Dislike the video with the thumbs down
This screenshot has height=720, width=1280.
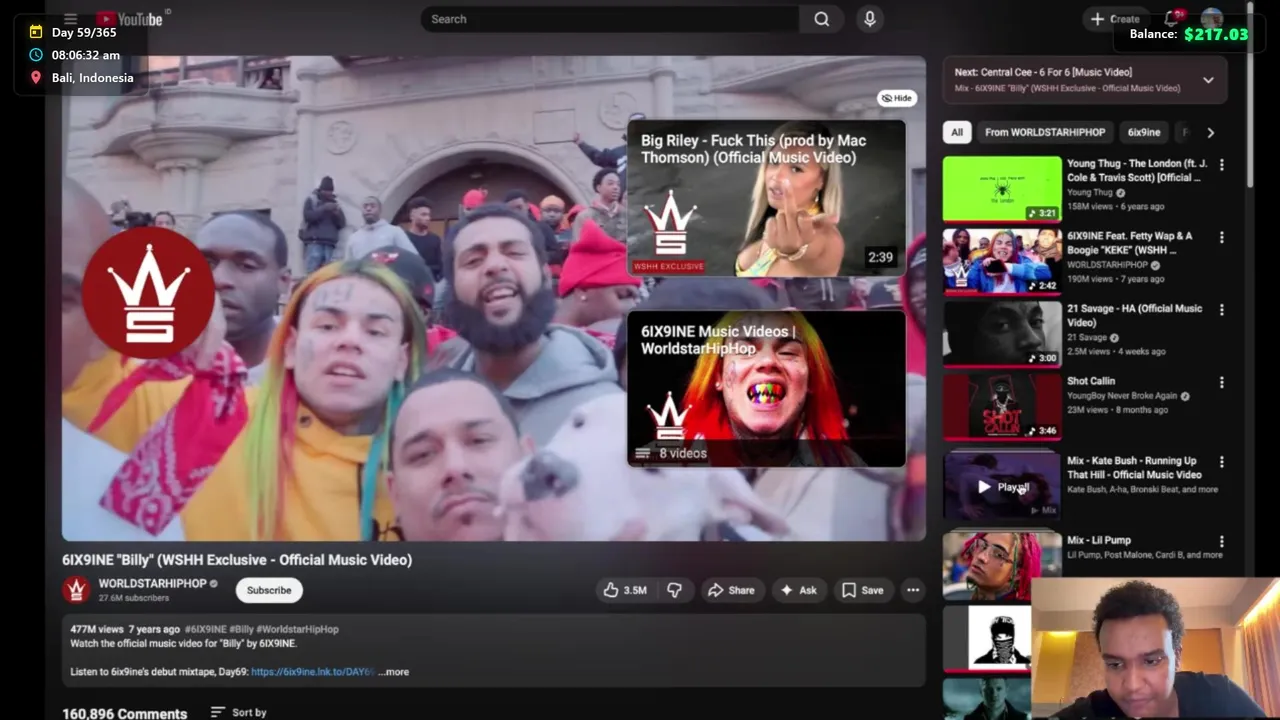pos(674,590)
